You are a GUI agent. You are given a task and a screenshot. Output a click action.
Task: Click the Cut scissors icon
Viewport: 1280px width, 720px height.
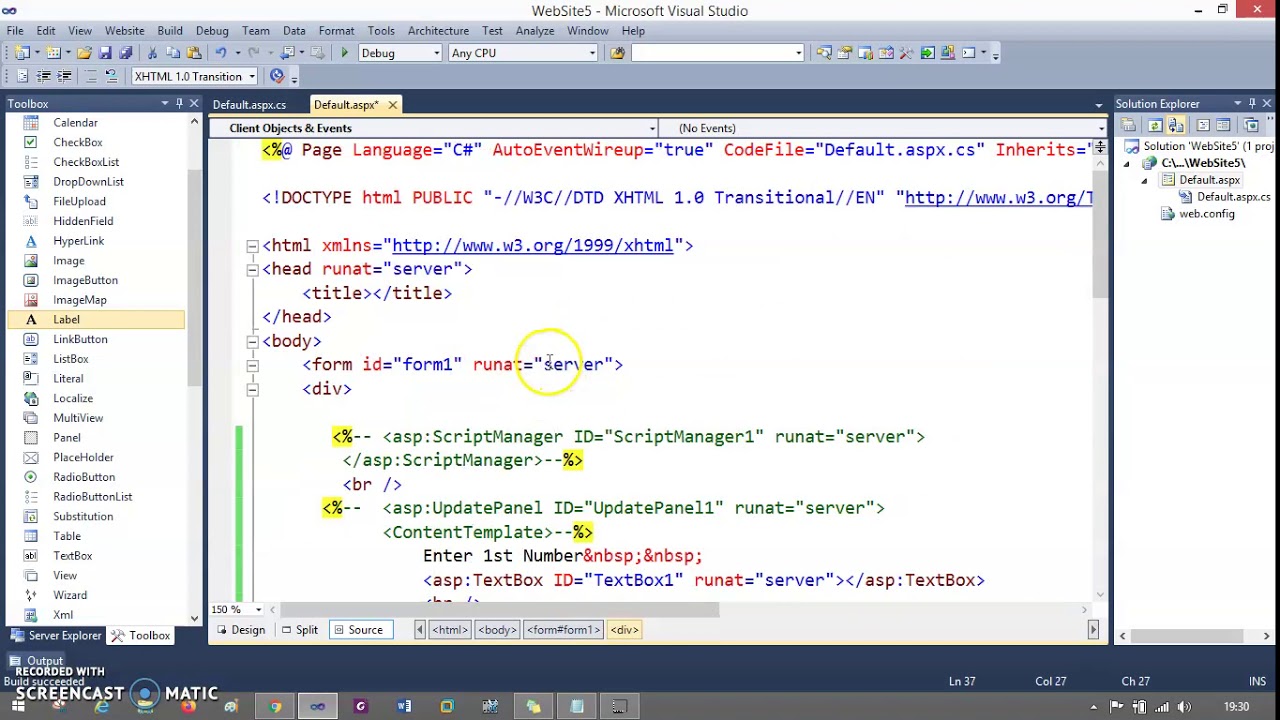point(152,53)
